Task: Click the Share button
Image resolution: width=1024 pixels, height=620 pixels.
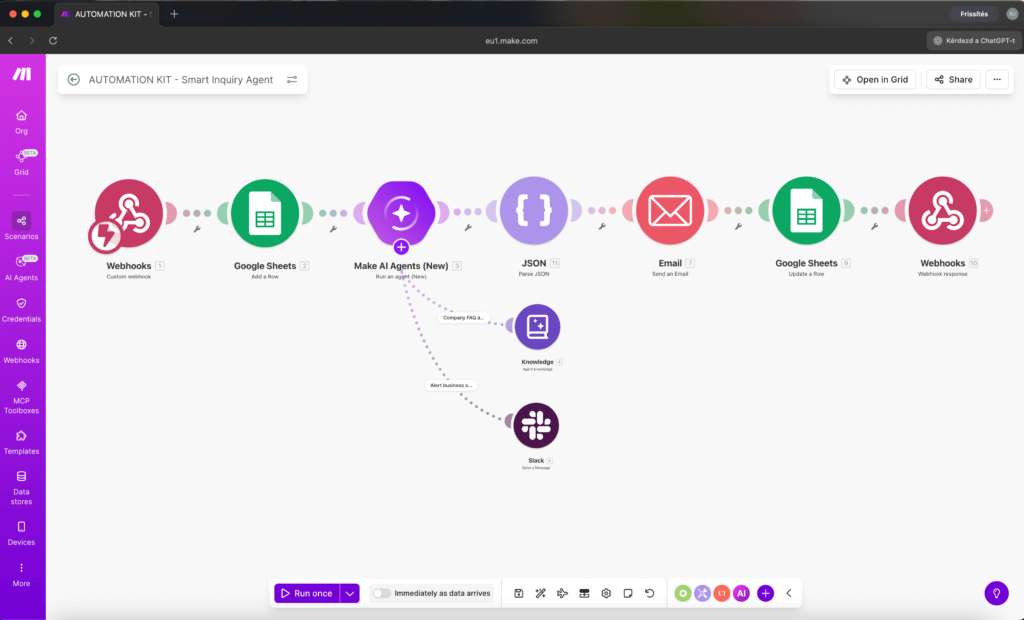Action: click(x=951, y=79)
